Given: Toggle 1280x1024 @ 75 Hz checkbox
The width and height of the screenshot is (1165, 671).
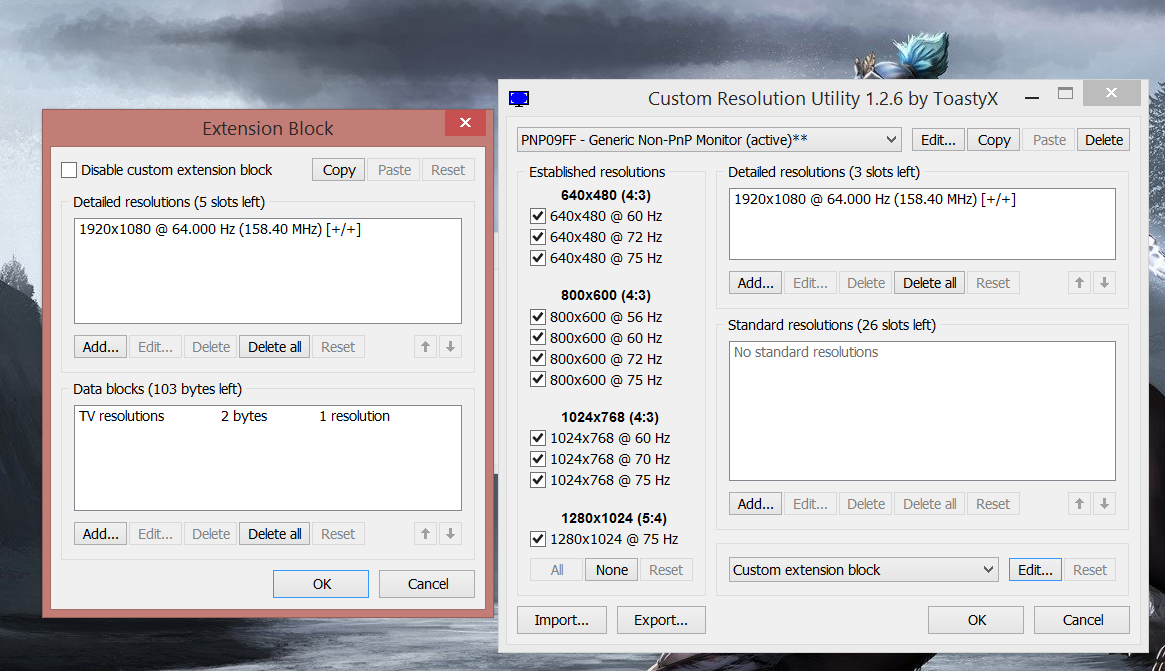Looking at the screenshot, I should (x=538, y=539).
